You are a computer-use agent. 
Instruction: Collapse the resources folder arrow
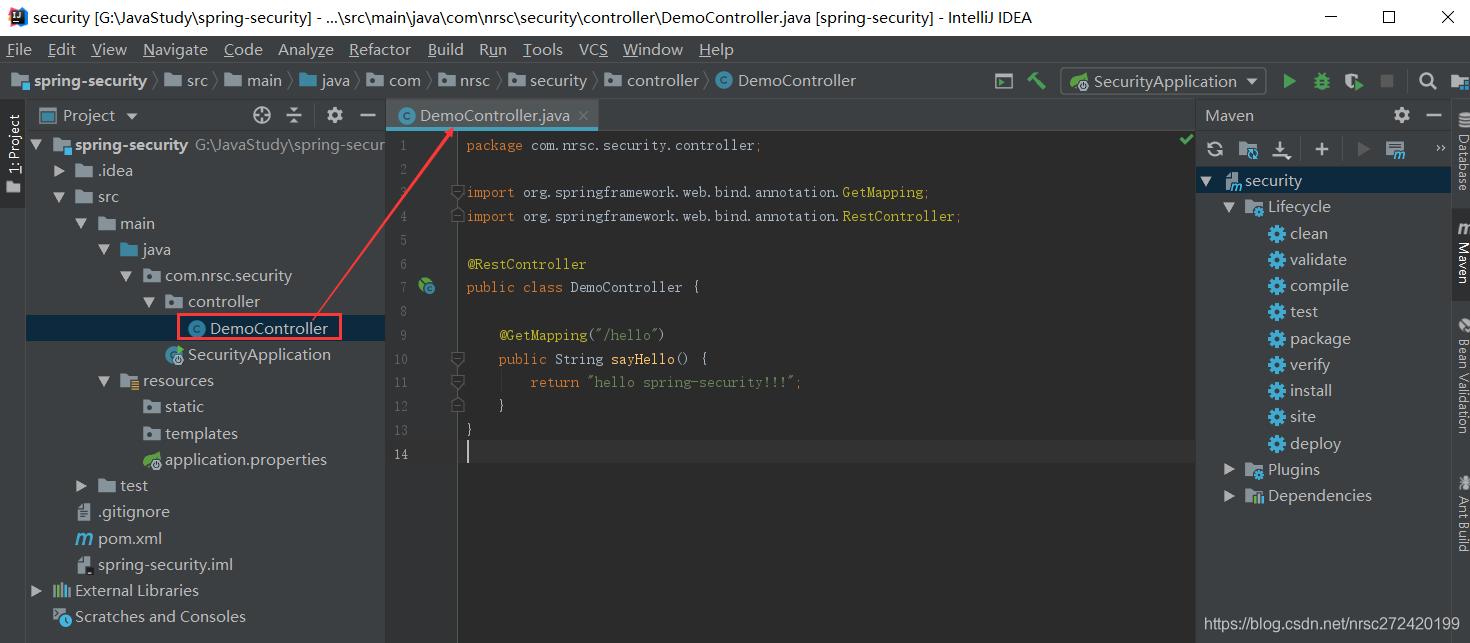(x=104, y=381)
